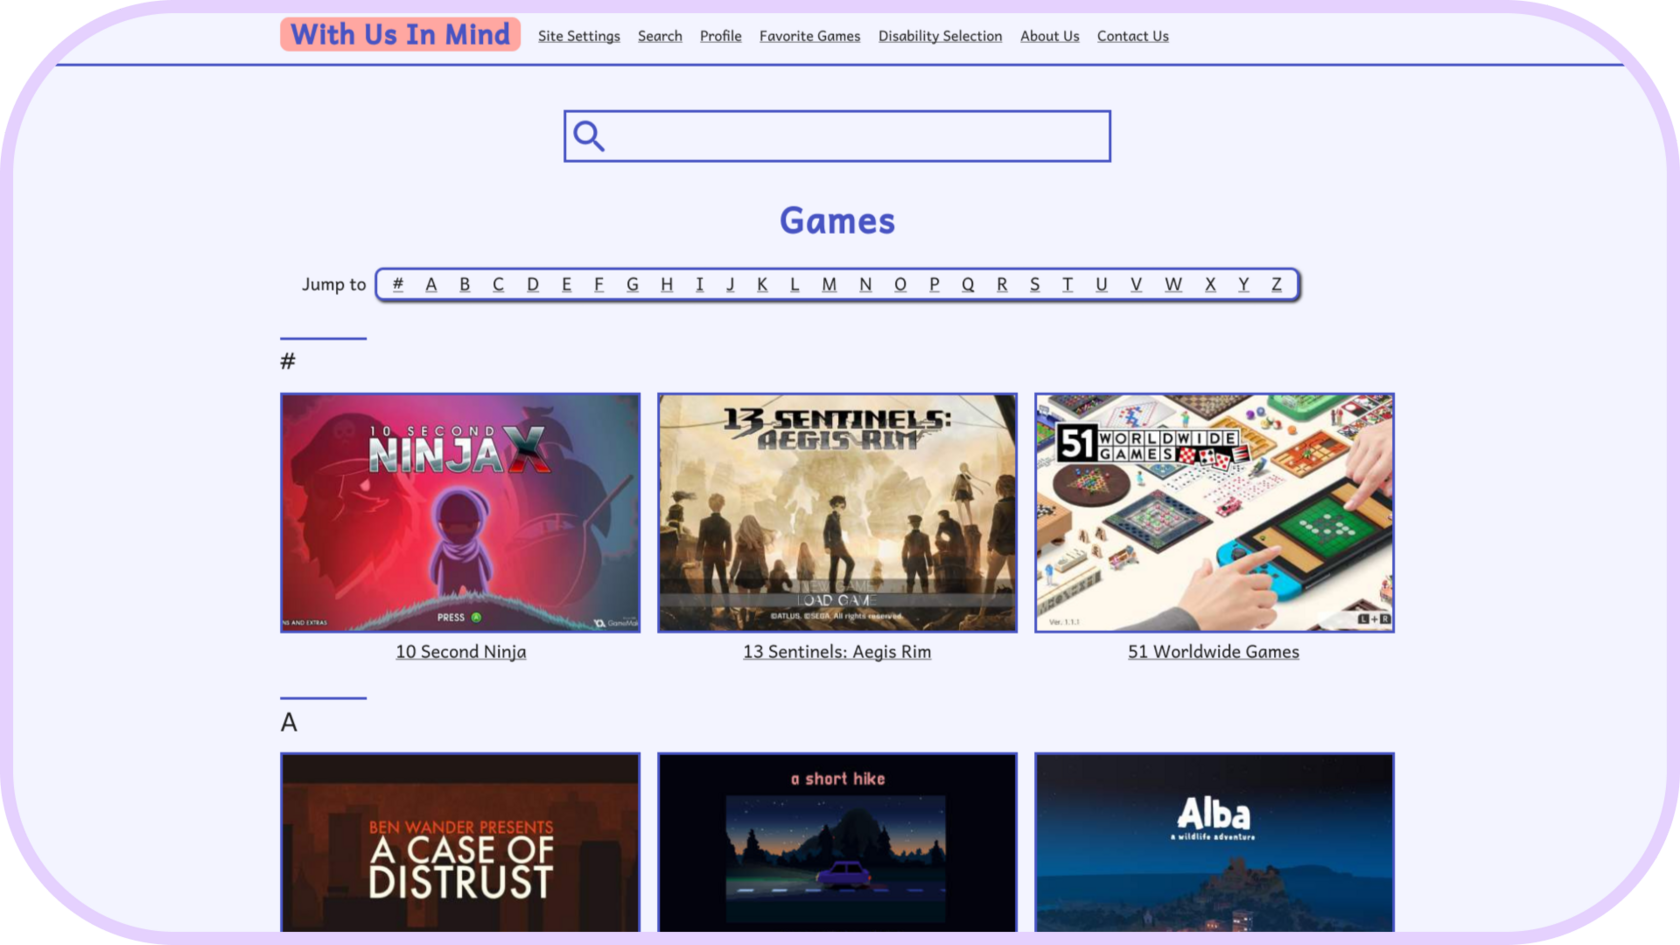This screenshot has width=1680, height=945.
Task: Open the 10 Second Ninja cover image
Action: (x=460, y=512)
